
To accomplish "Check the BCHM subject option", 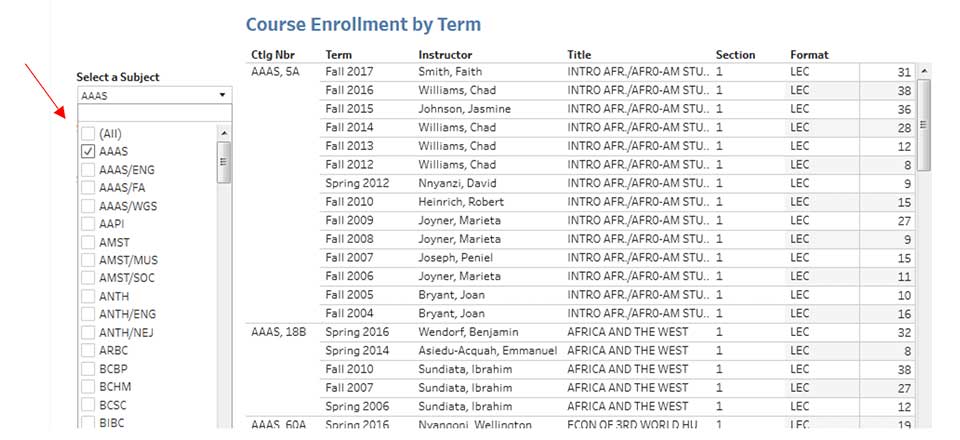I will pyautogui.click(x=88, y=387).
